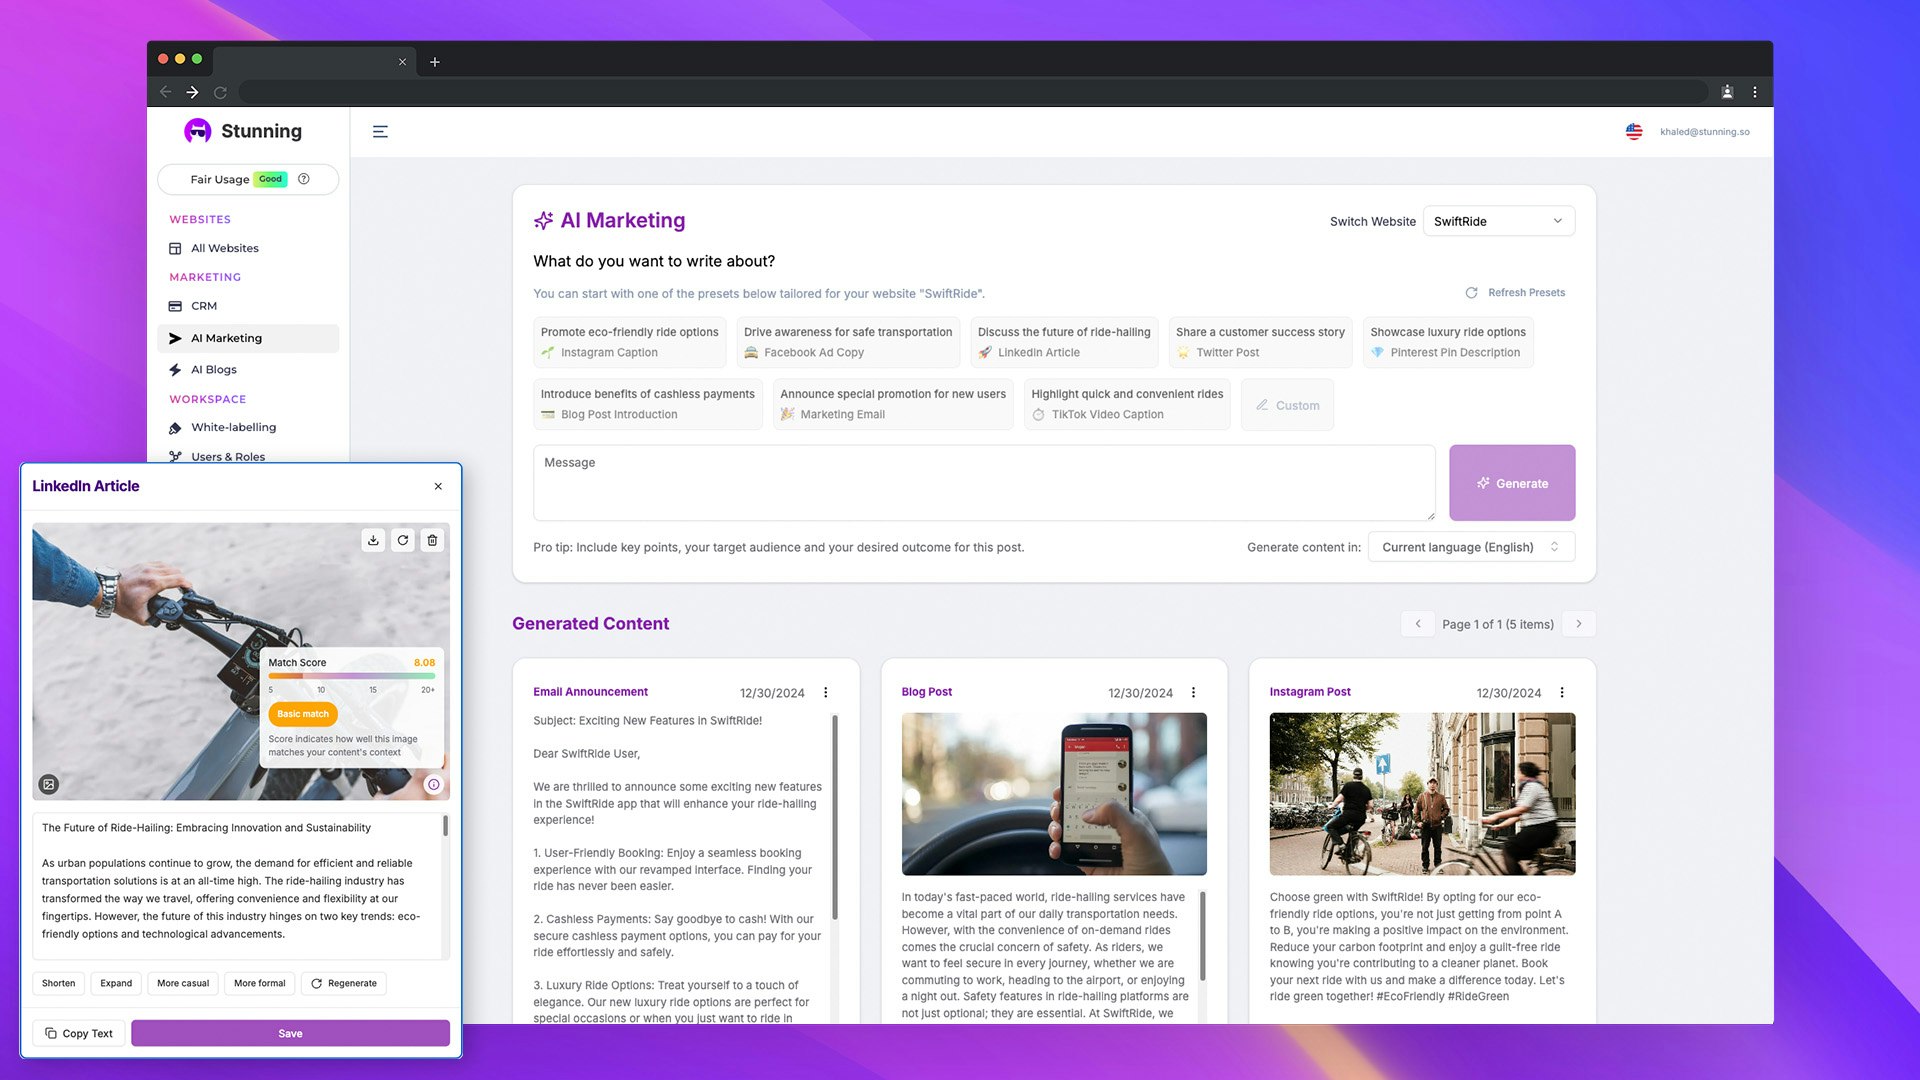Click the Email Announcement scrollbar
1920x1080 pixels.
pos(835,816)
